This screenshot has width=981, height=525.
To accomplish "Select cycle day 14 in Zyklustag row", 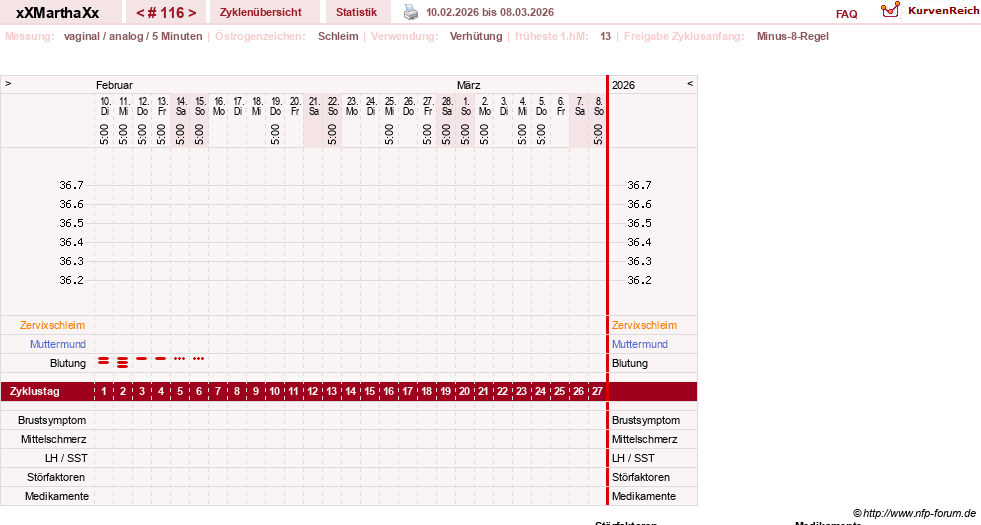I will coord(350,392).
